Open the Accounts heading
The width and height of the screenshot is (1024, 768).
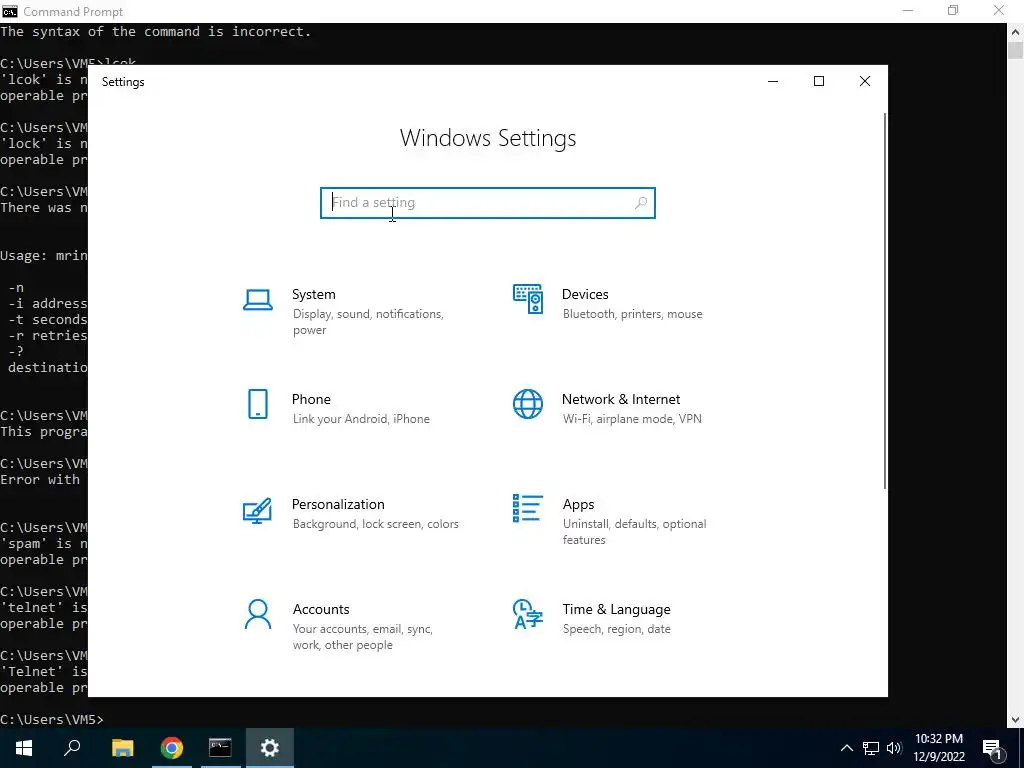tap(321, 609)
